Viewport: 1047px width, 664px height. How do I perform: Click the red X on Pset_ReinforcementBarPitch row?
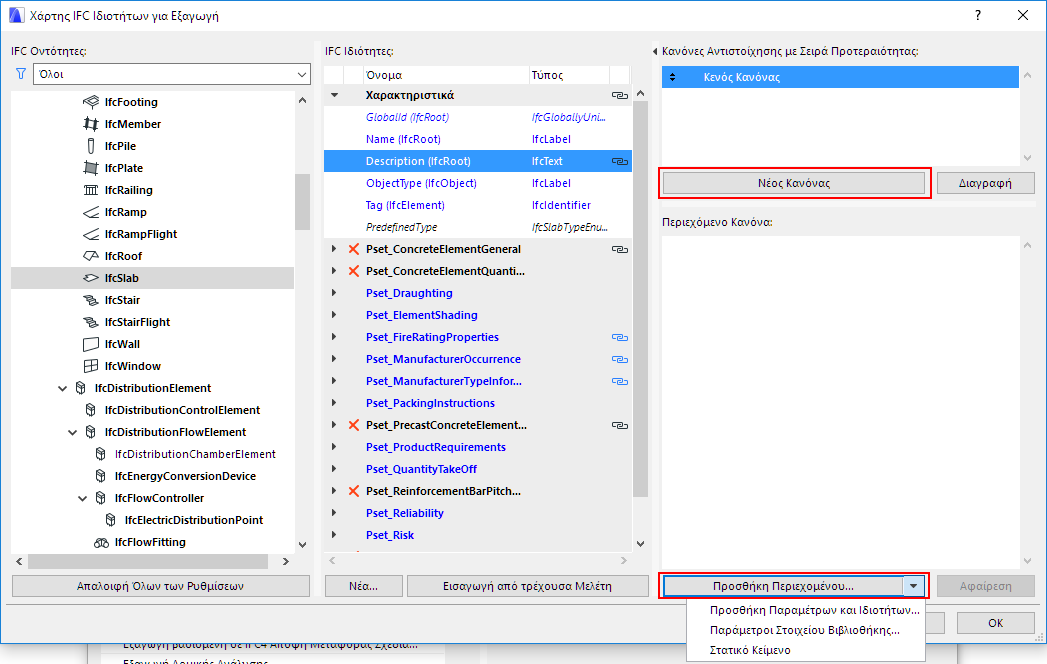(354, 491)
